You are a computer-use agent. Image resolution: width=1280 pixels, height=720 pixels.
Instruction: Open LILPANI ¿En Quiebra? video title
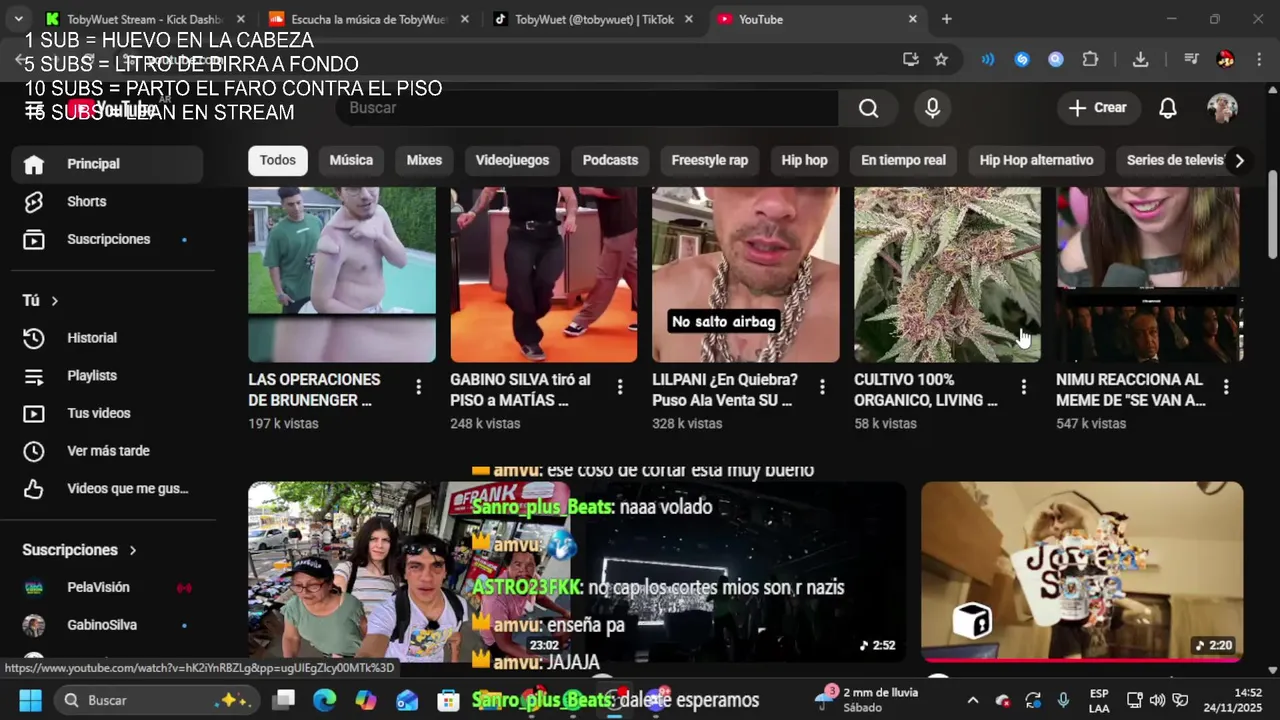click(x=725, y=390)
